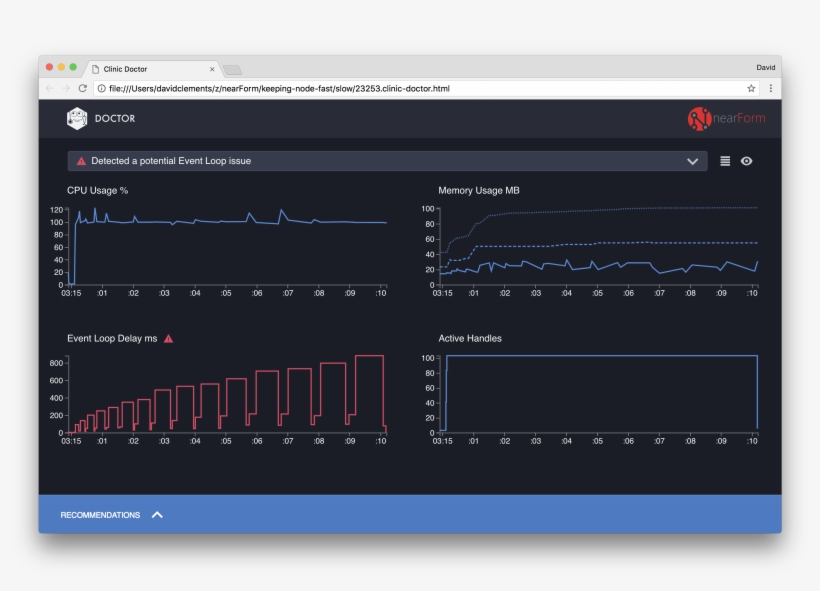Viewport: 820px width, 591px height.
Task: Open browser options with the three-dot icon
Action: pos(770,88)
